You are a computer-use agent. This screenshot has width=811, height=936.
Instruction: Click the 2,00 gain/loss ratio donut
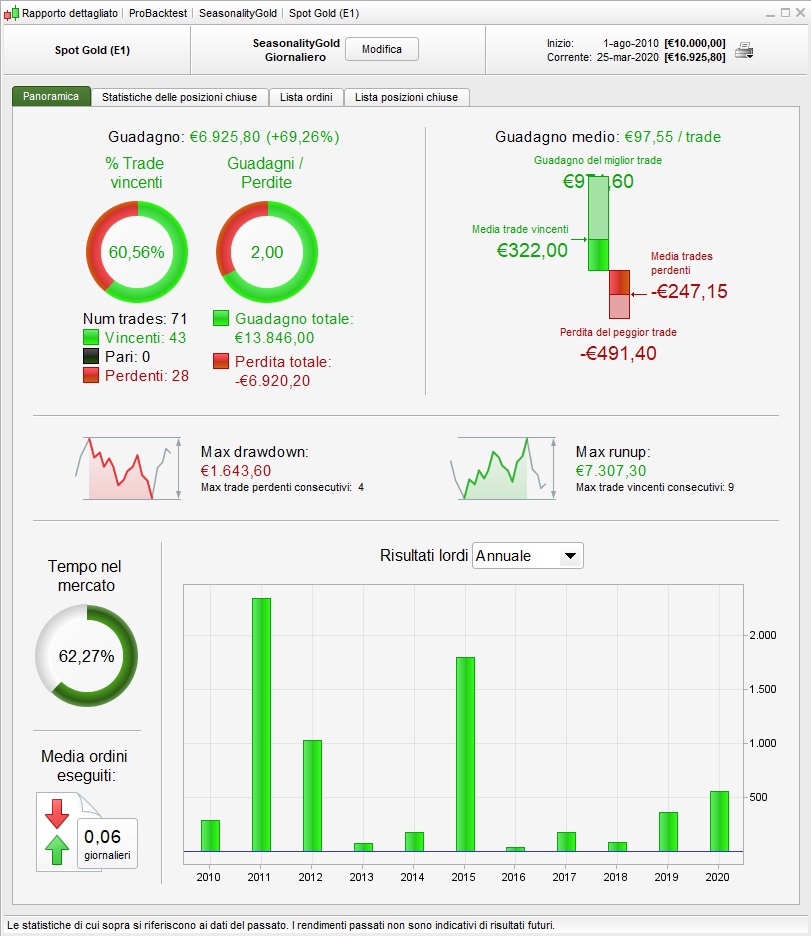267,252
